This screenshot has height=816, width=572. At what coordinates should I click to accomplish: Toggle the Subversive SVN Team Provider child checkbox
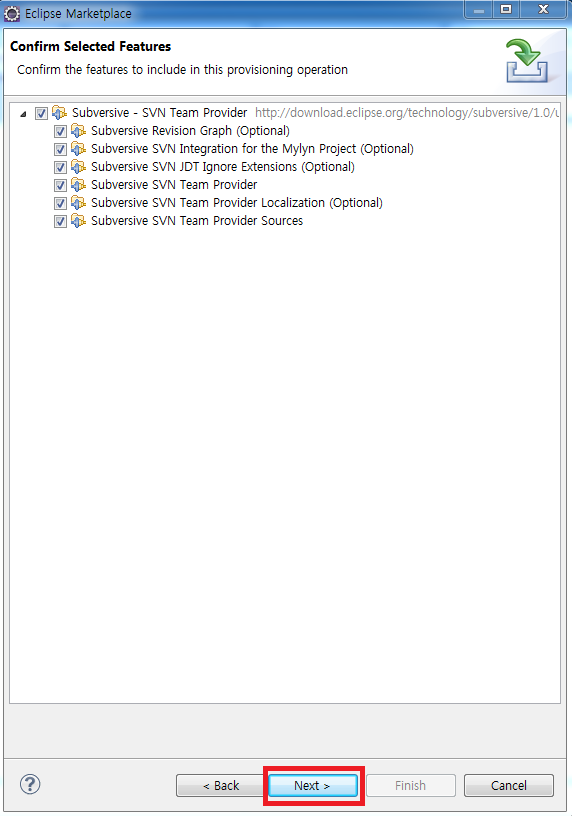tap(60, 185)
